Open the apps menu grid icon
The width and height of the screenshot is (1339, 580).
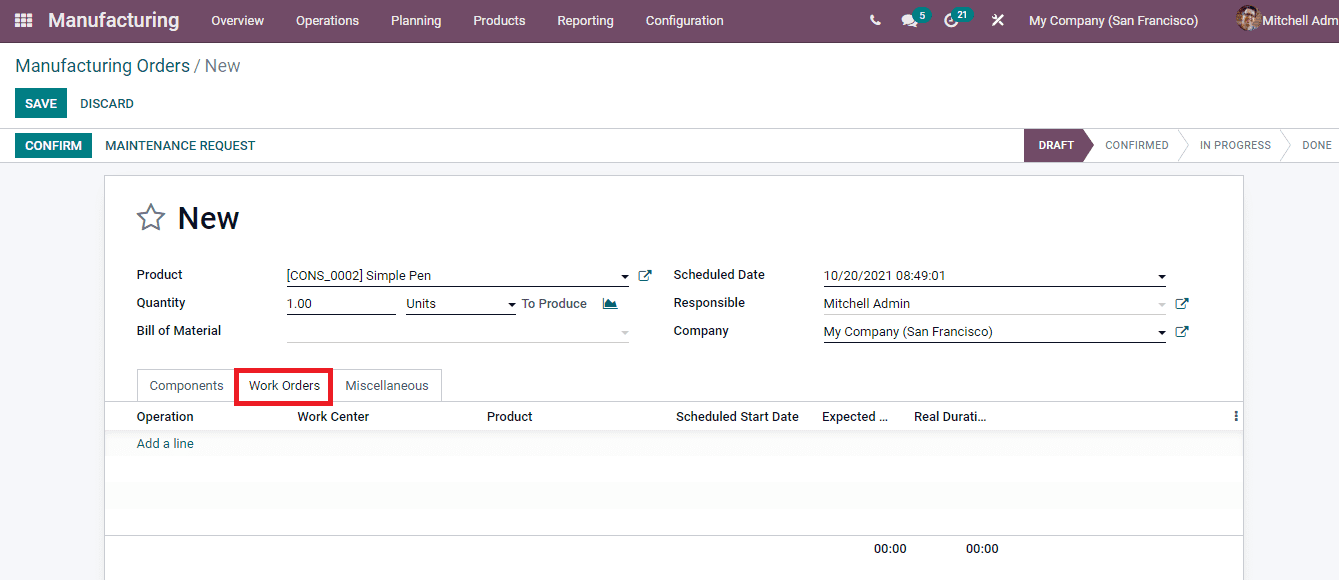(x=22, y=19)
